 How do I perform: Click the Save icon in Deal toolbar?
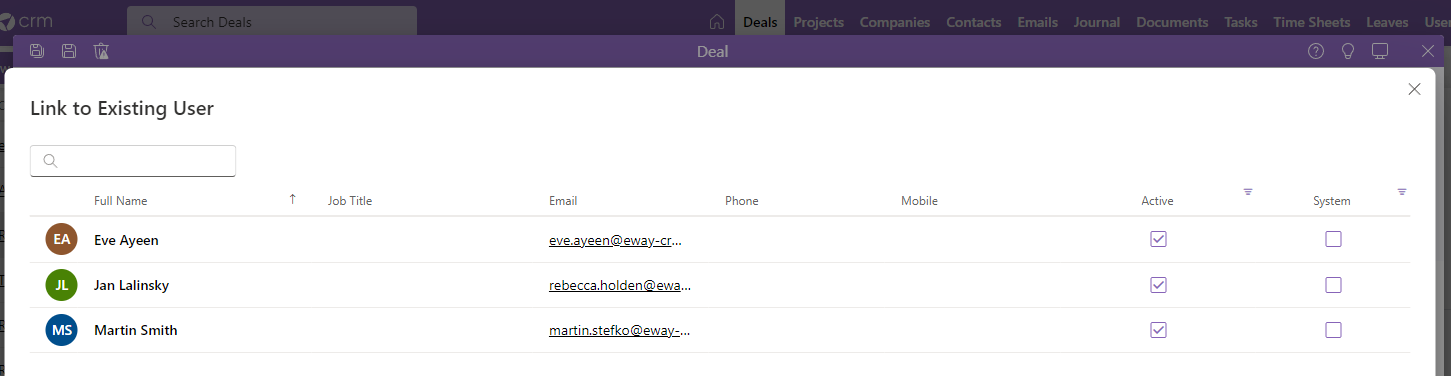coord(69,51)
